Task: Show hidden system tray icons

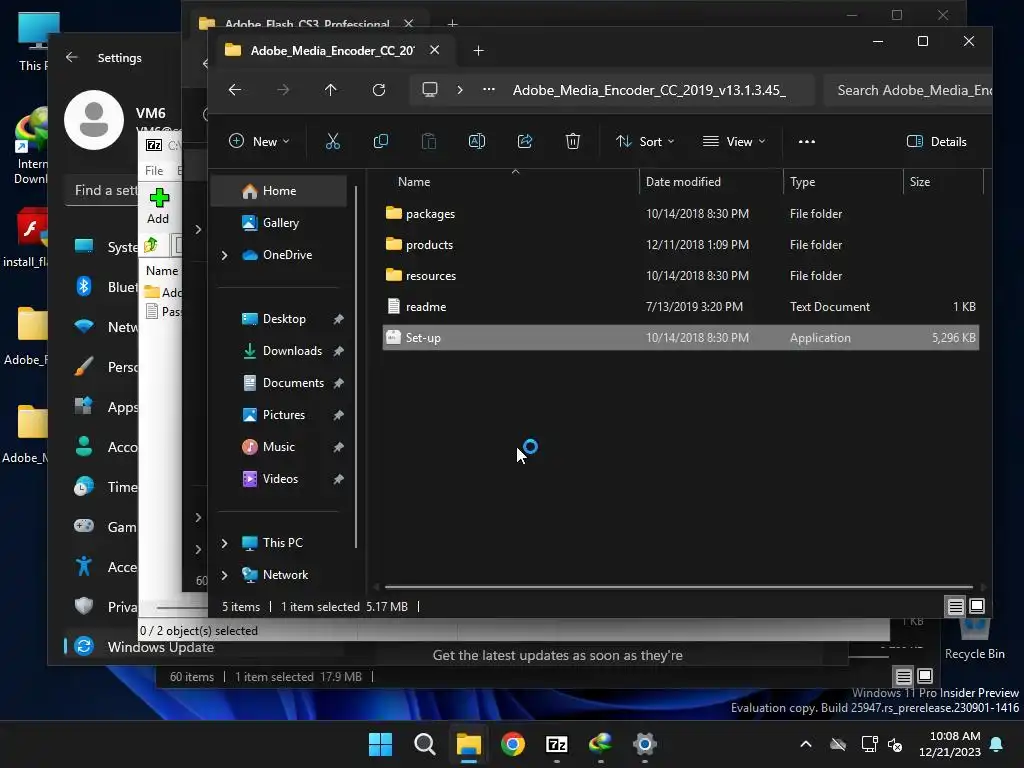Action: 806,744
